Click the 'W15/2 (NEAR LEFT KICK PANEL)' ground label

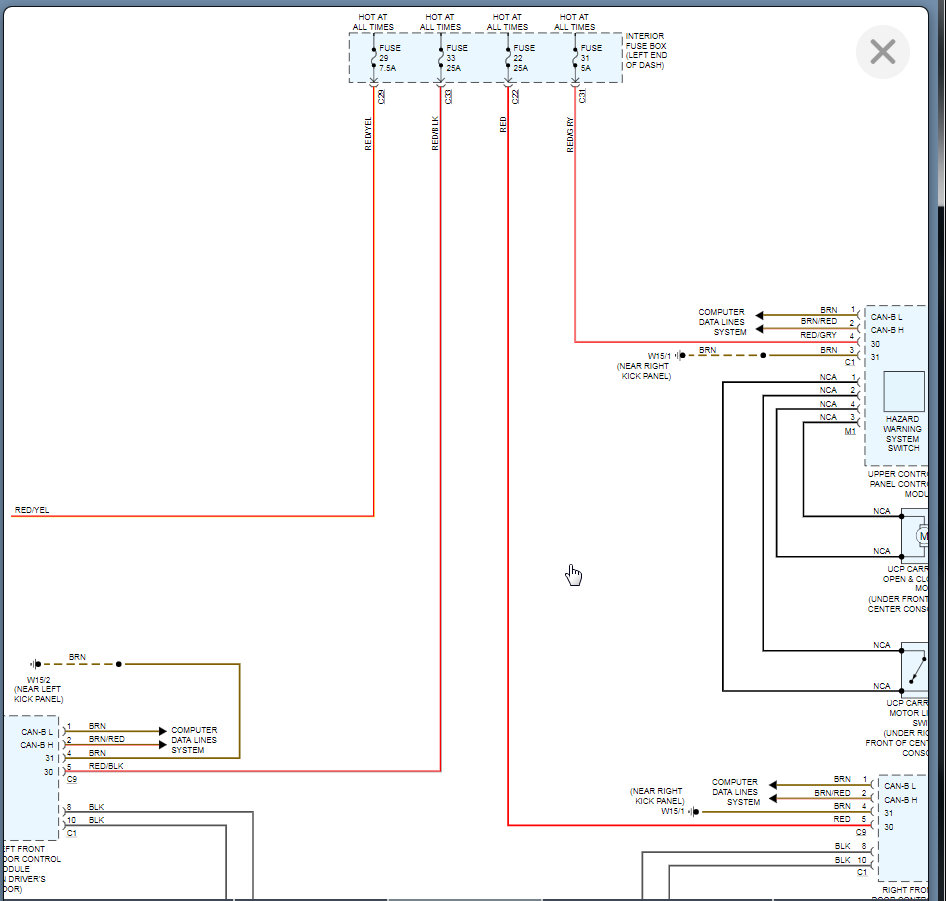pyautogui.click(x=39, y=689)
